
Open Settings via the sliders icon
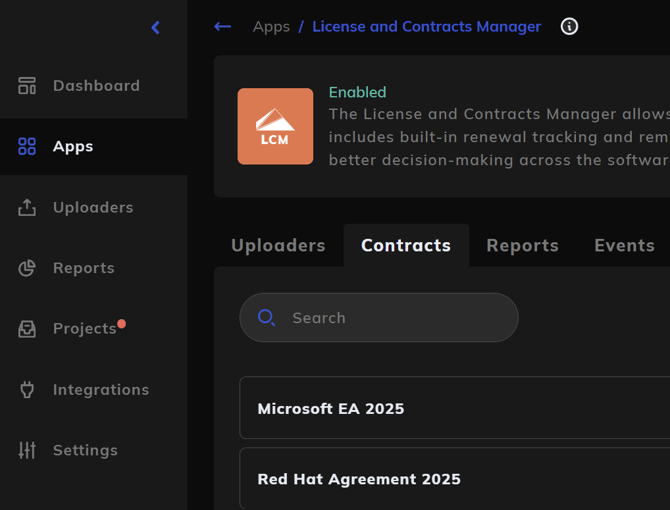coord(27,450)
